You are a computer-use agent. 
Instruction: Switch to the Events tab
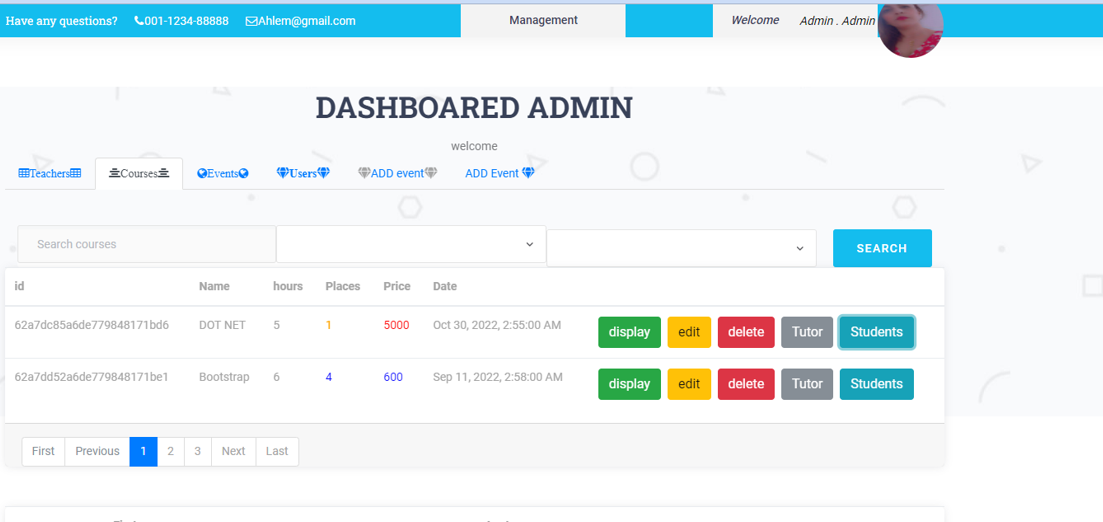(222, 174)
